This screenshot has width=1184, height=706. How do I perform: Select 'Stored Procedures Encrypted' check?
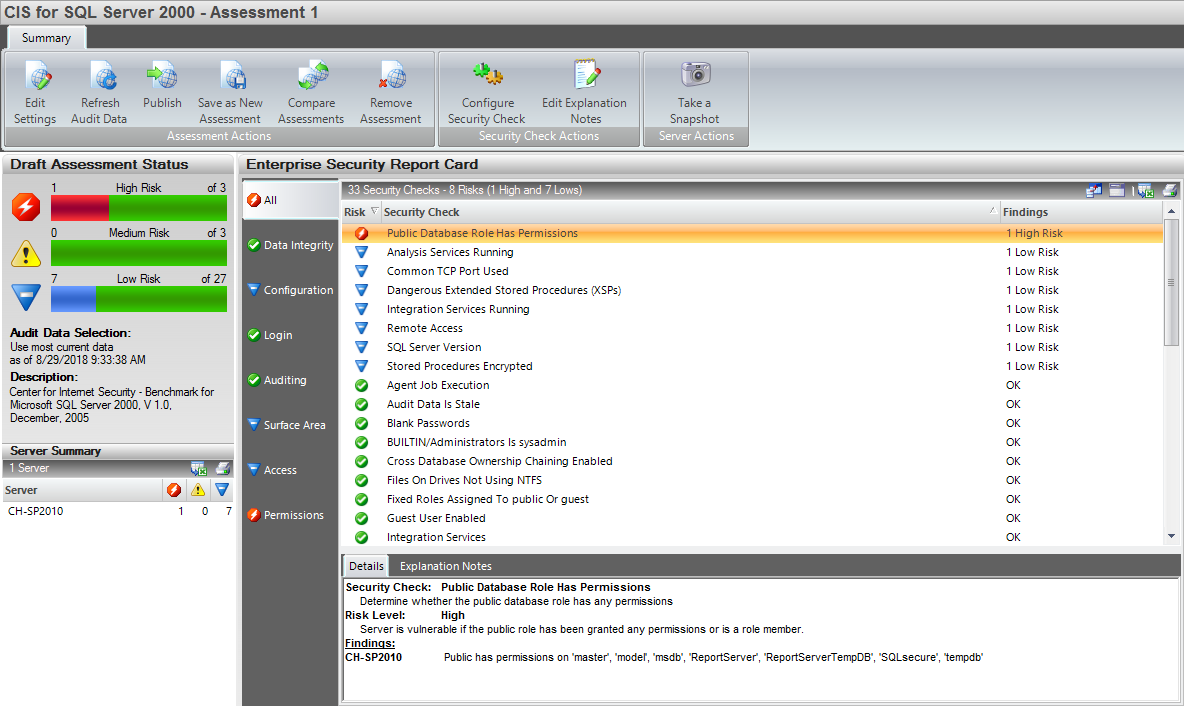[x=752, y=366]
